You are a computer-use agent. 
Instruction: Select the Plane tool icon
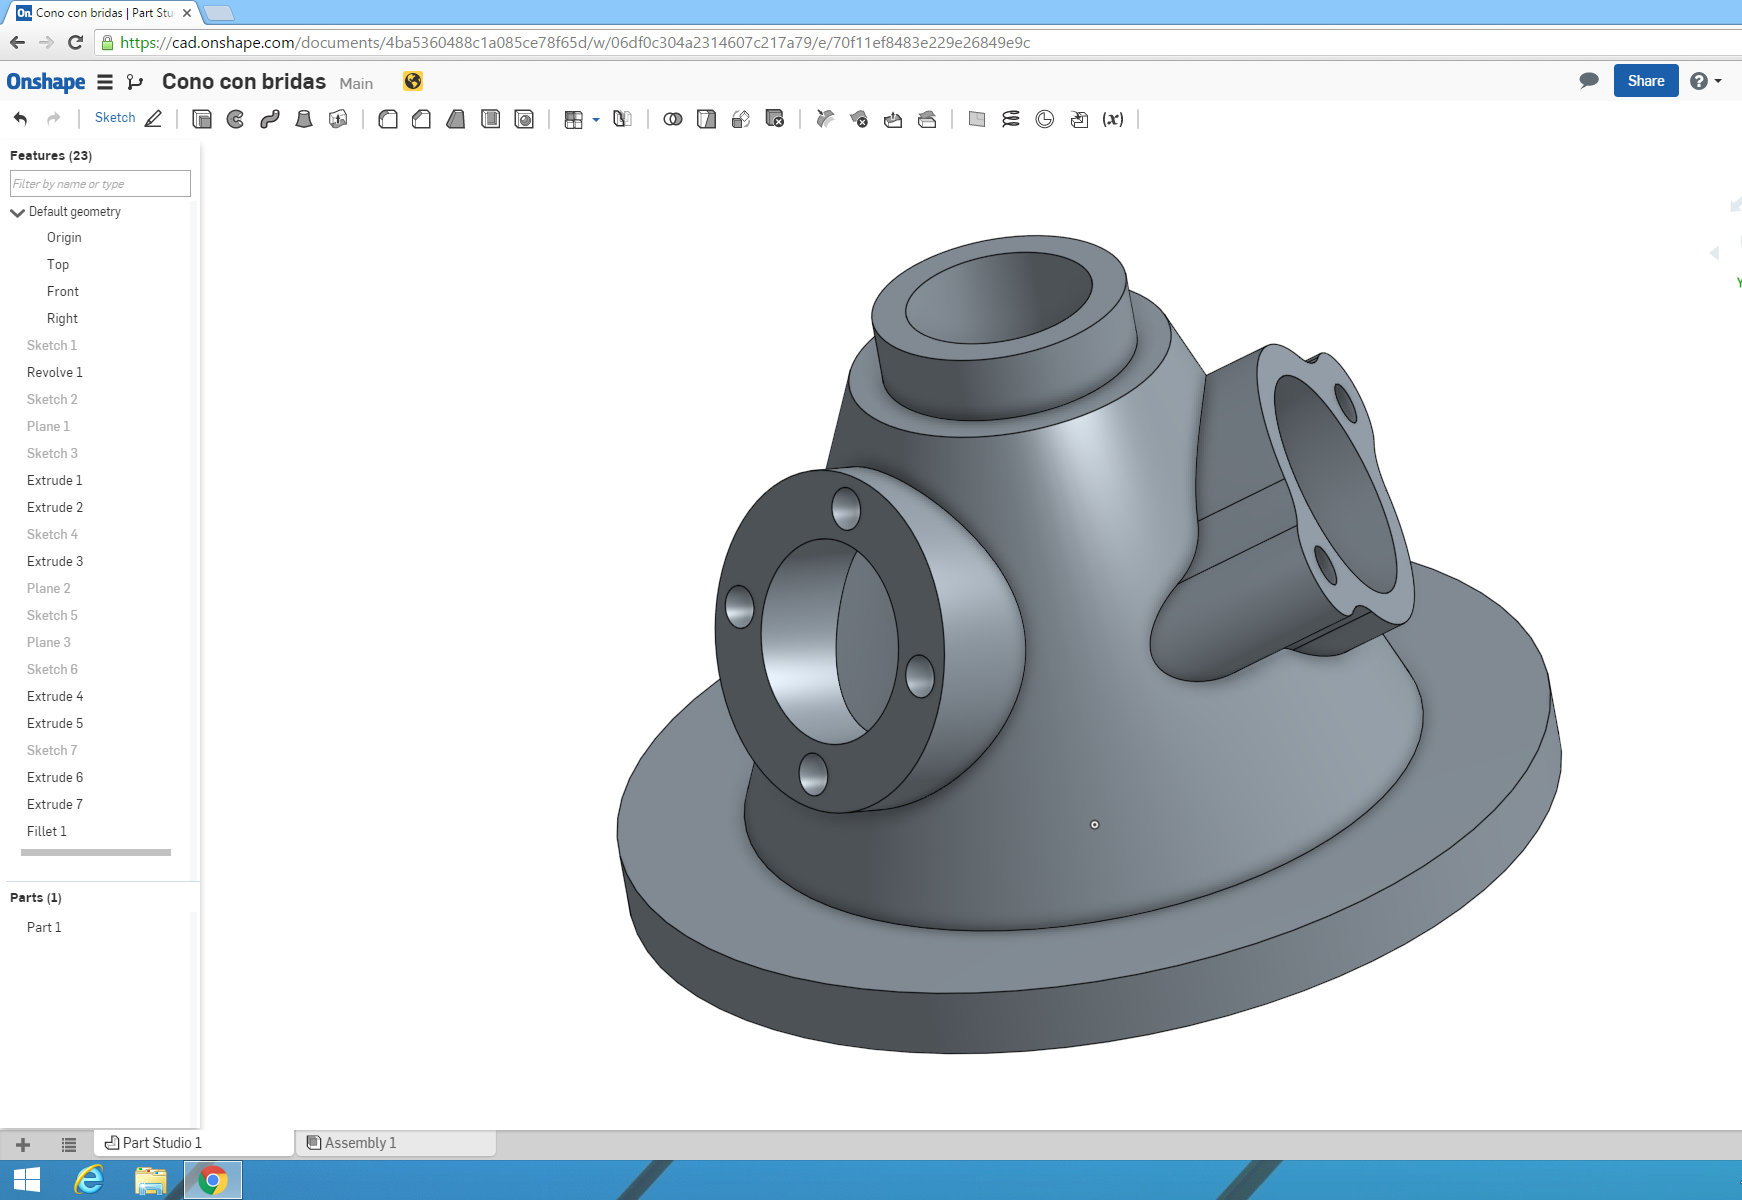click(x=977, y=119)
